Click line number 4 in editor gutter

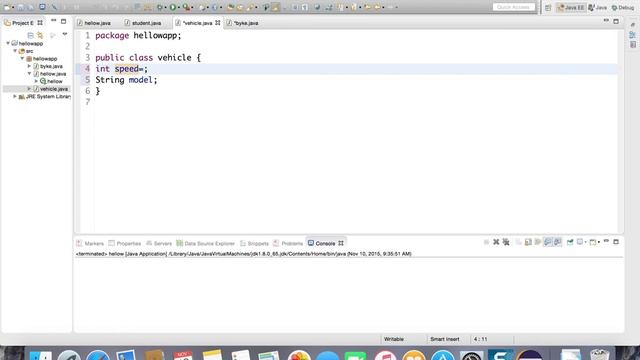pos(87,69)
